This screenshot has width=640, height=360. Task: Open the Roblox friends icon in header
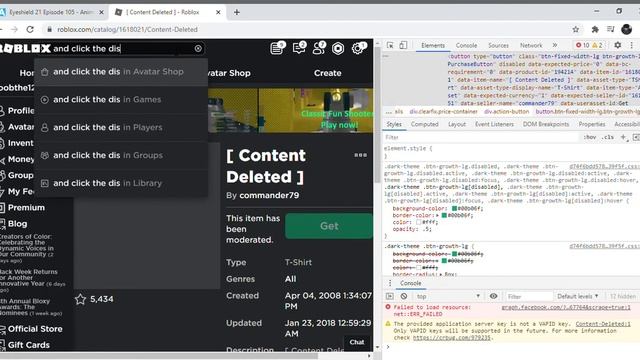tap(319, 48)
